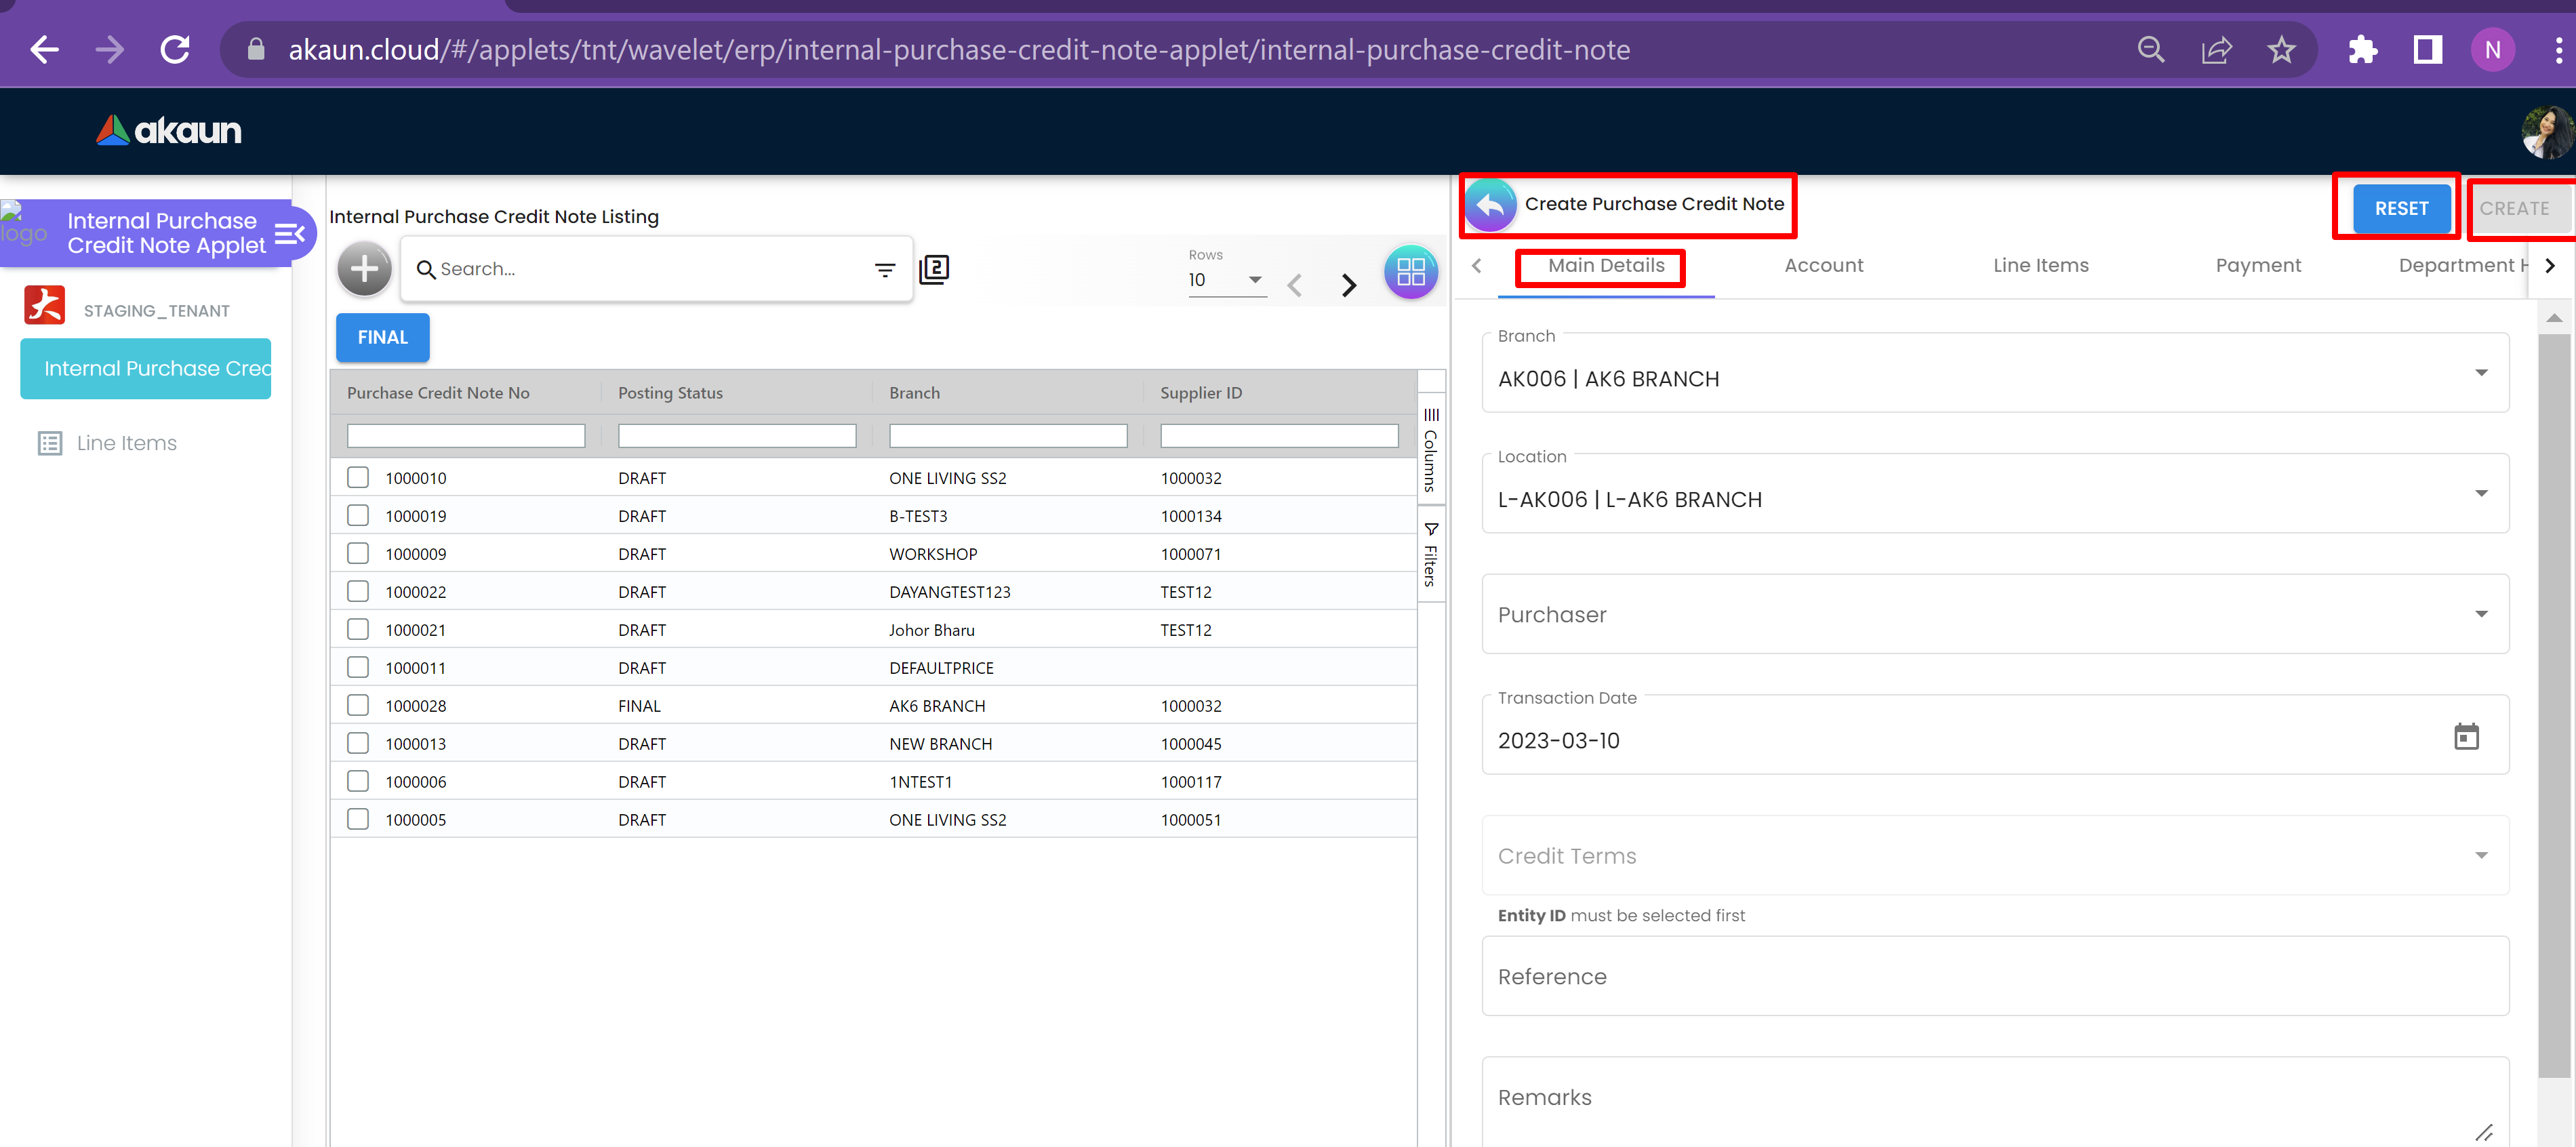Open the Account tab
The image size is (2576, 1147).
tap(1823, 265)
